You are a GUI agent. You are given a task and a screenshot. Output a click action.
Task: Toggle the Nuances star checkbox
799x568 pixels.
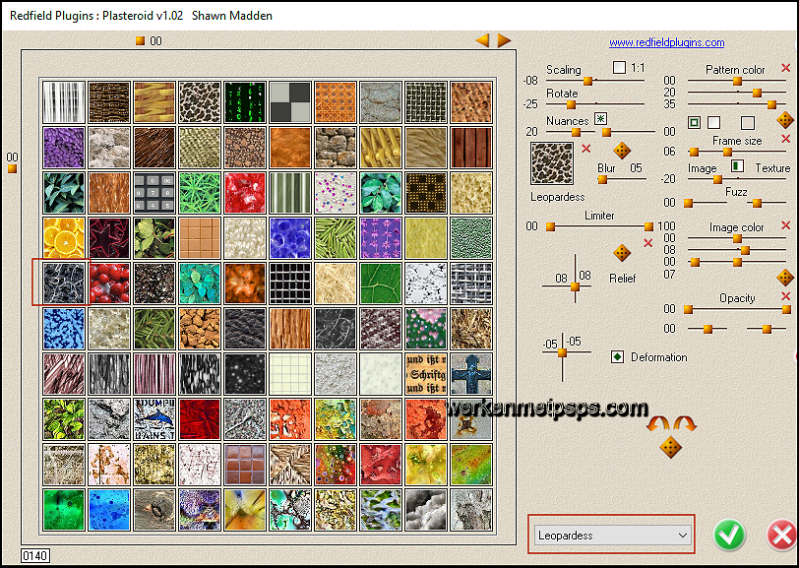600,118
